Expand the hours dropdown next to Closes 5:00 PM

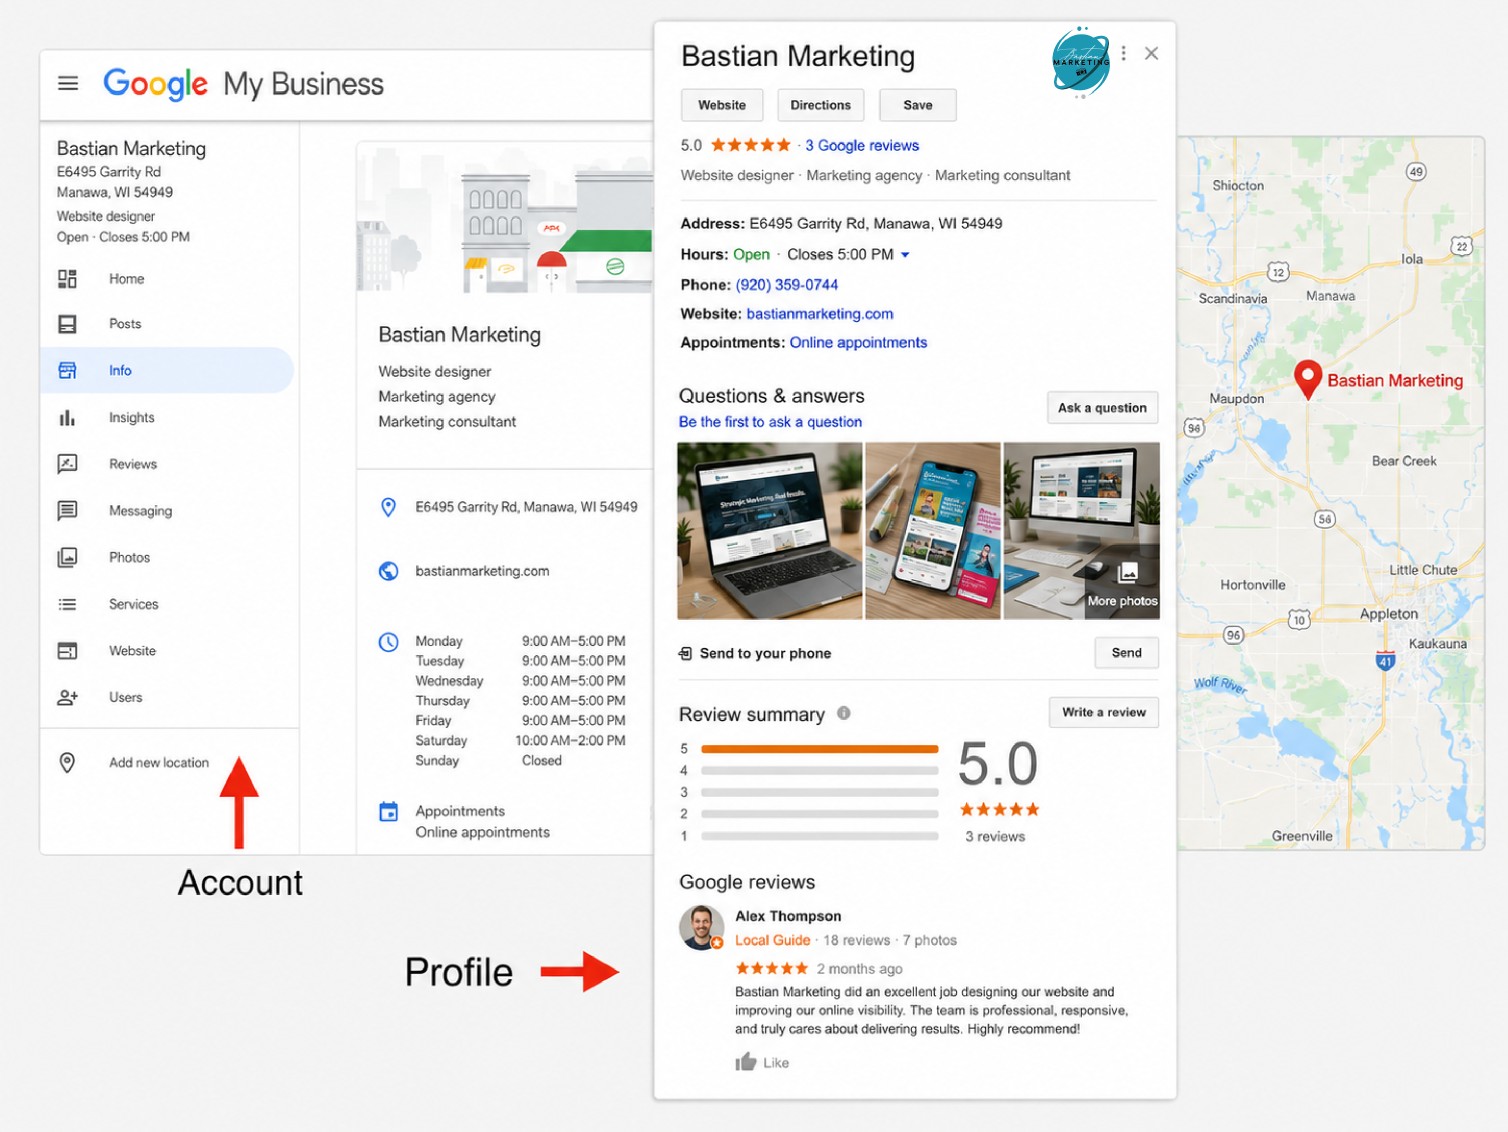[x=905, y=255]
